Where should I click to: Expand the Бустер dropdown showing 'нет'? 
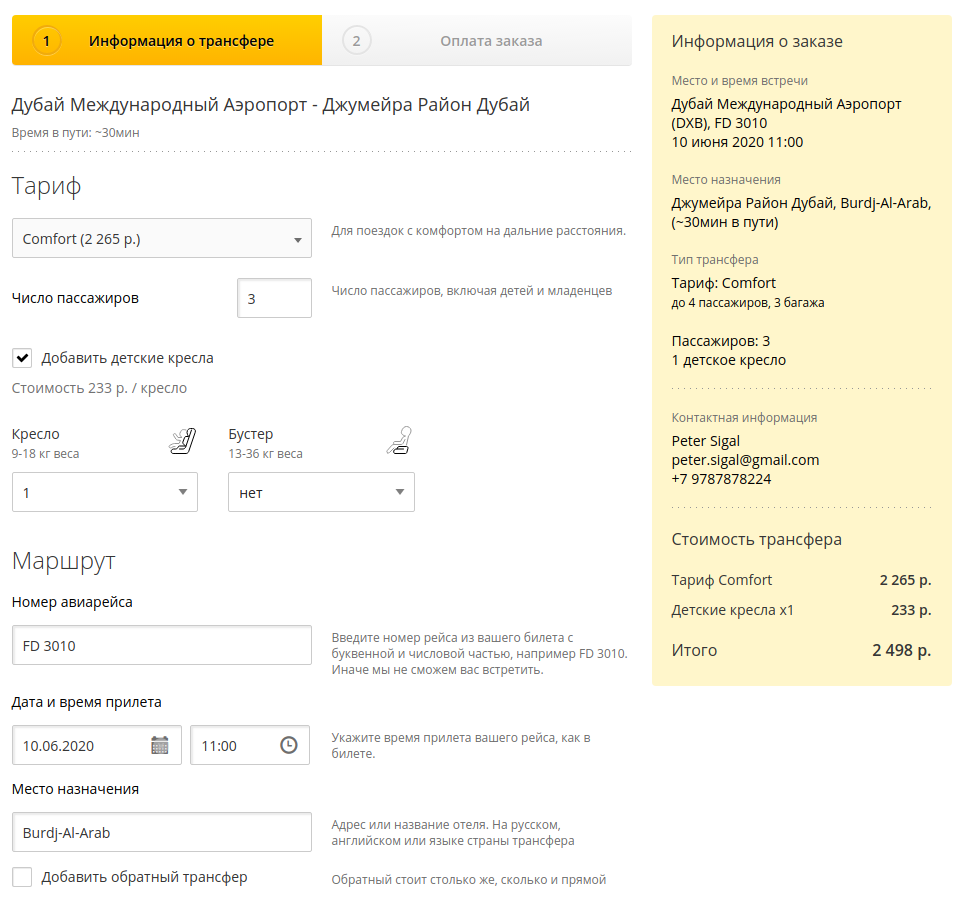(x=321, y=492)
